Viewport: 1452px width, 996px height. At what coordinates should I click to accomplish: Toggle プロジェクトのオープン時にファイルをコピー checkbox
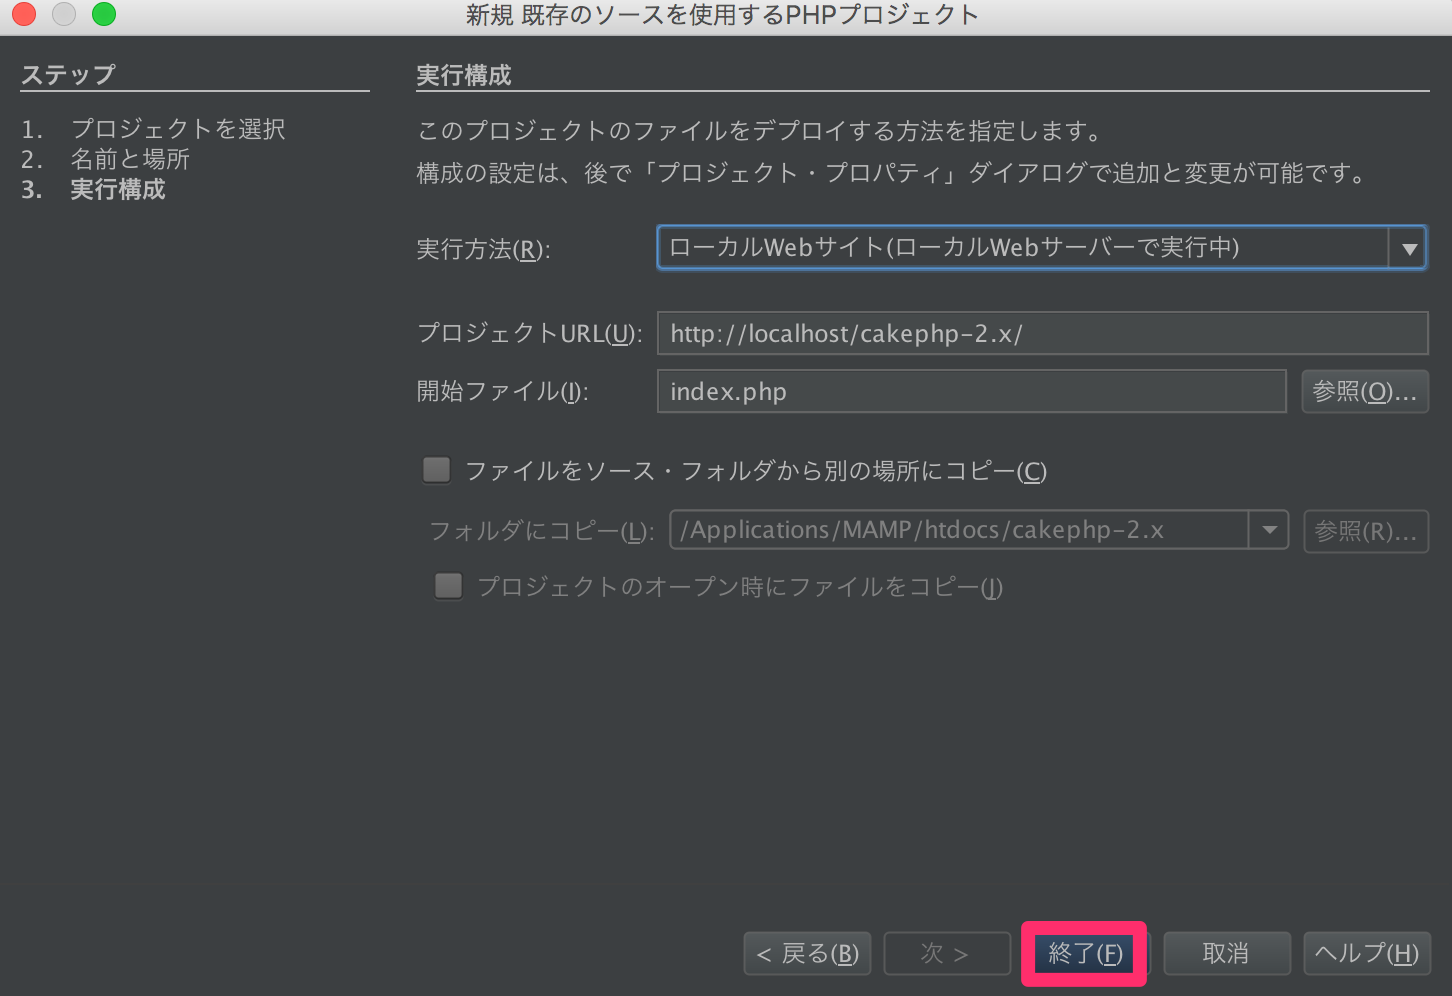tap(448, 585)
